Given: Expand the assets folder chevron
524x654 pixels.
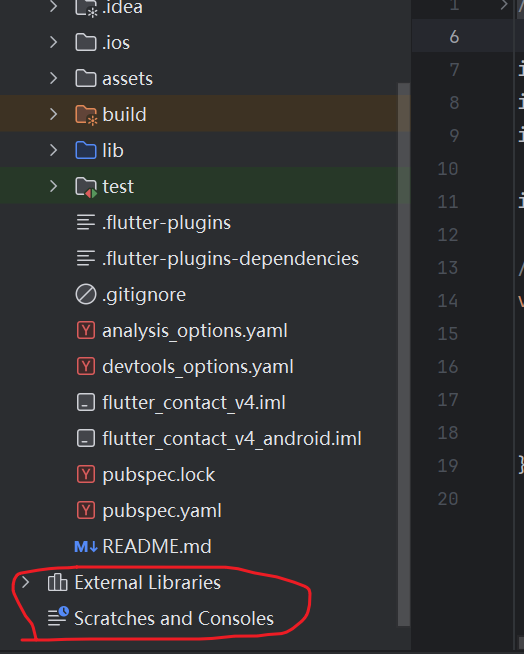Looking at the screenshot, I should pos(53,78).
